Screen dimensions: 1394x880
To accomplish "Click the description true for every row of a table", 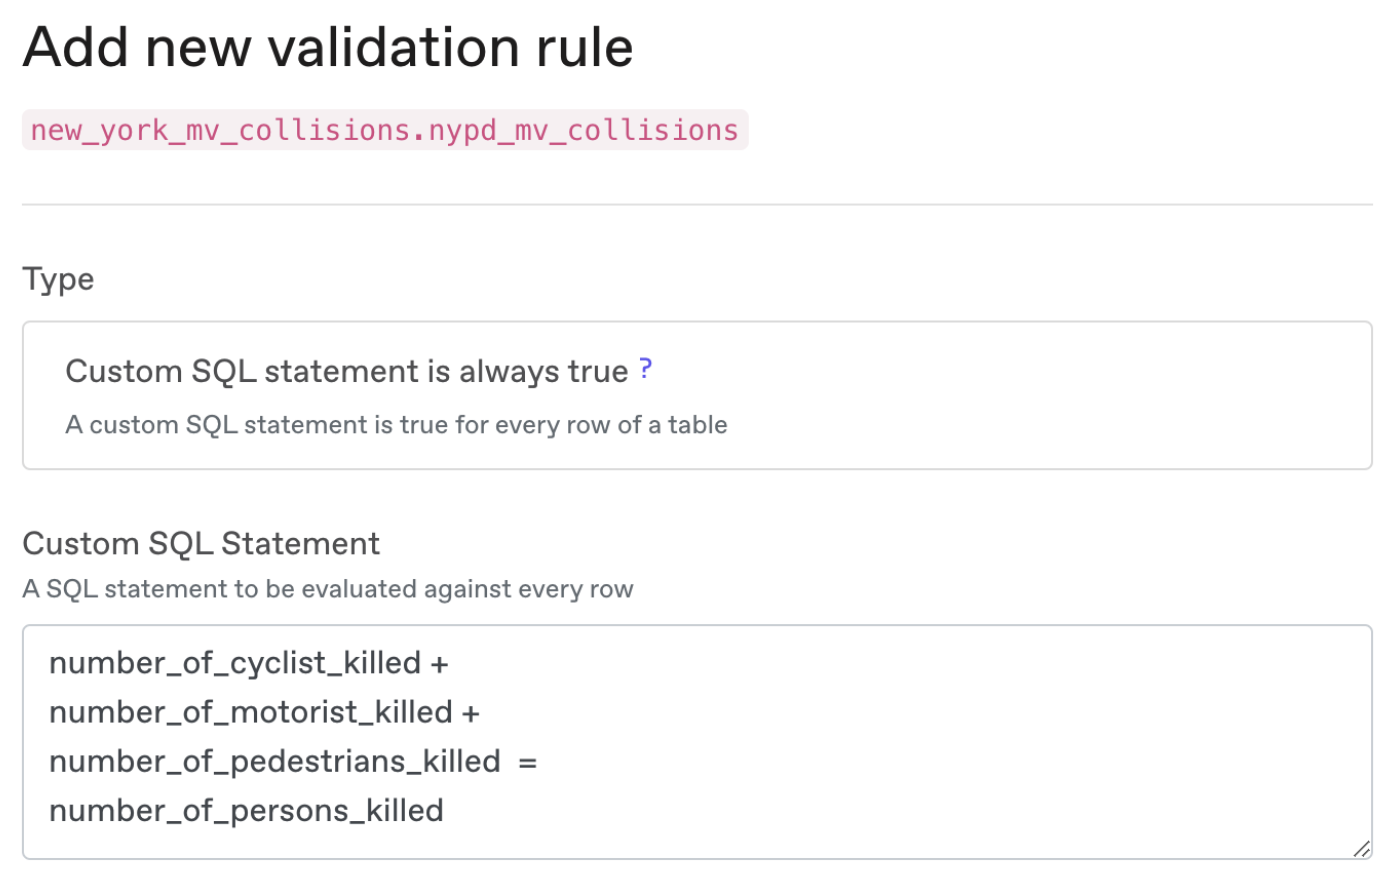I will [396, 425].
